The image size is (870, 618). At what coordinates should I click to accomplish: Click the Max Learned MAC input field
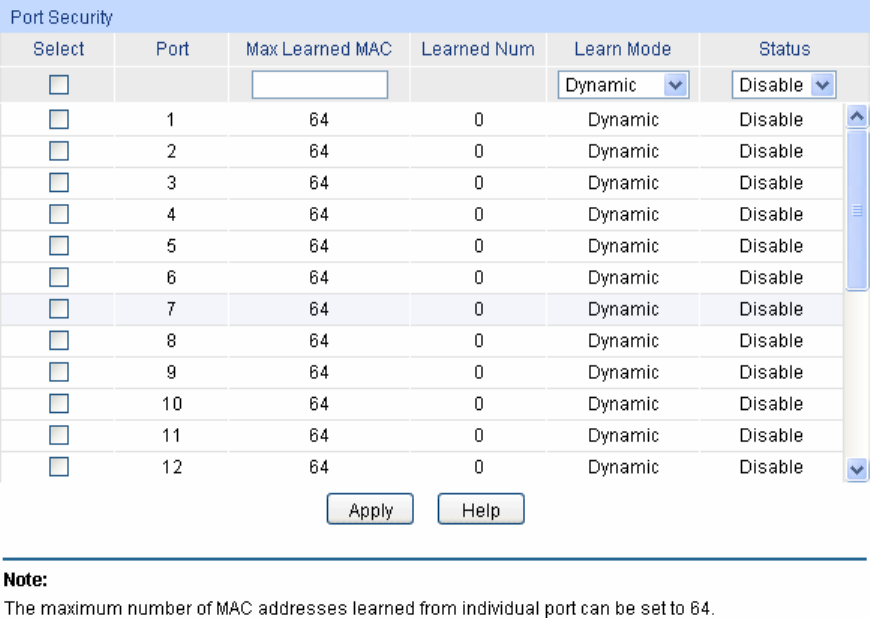click(x=319, y=86)
